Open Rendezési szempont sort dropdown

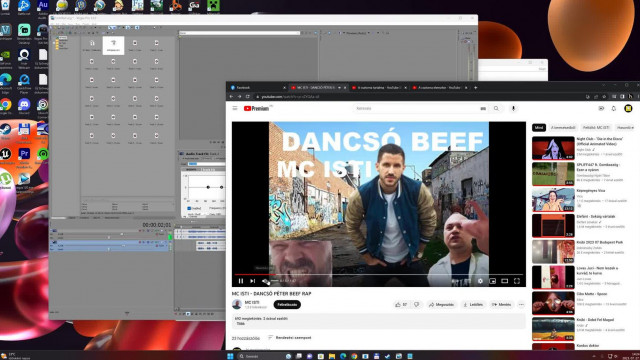(x=289, y=338)
